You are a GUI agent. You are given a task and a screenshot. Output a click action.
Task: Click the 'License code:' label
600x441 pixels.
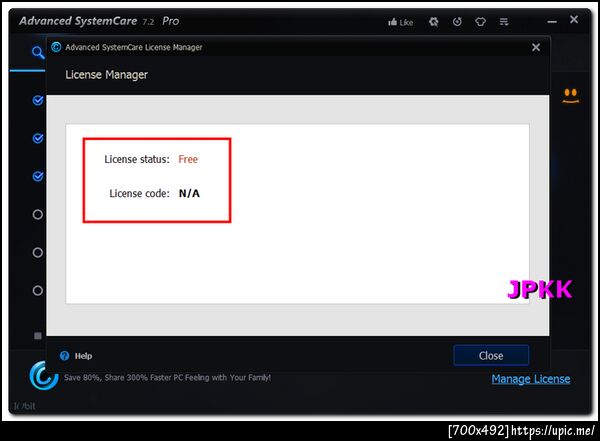point(139,193)
